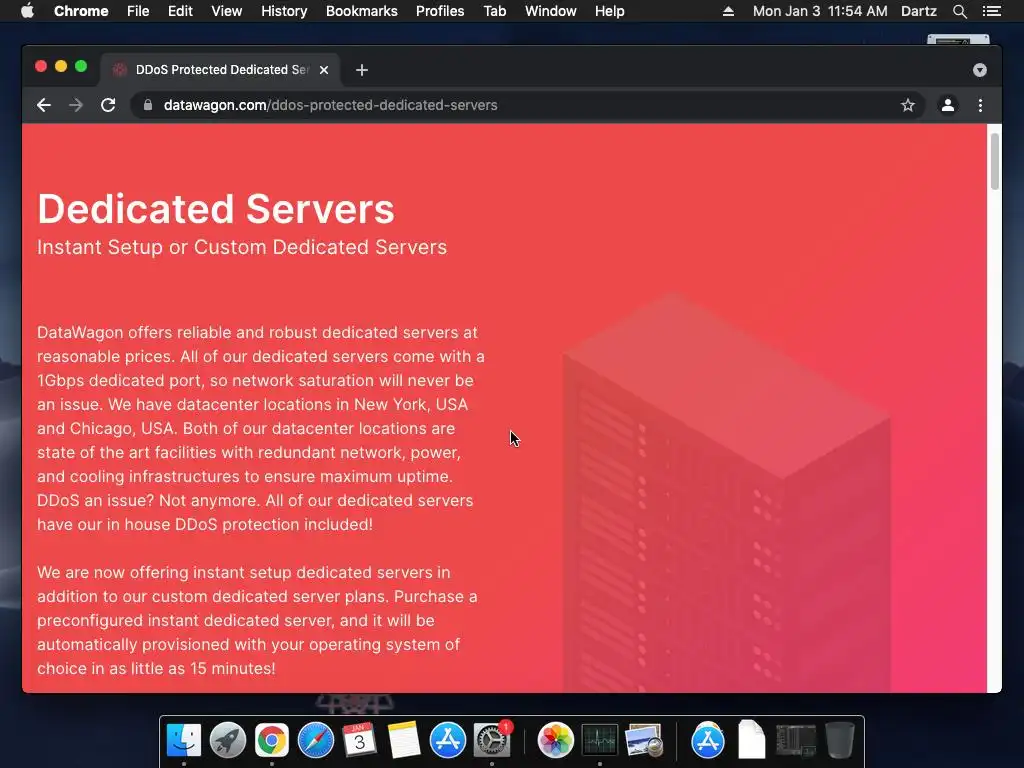
Task: Open the Dartz user menu
Action: (x=919, y=11)
